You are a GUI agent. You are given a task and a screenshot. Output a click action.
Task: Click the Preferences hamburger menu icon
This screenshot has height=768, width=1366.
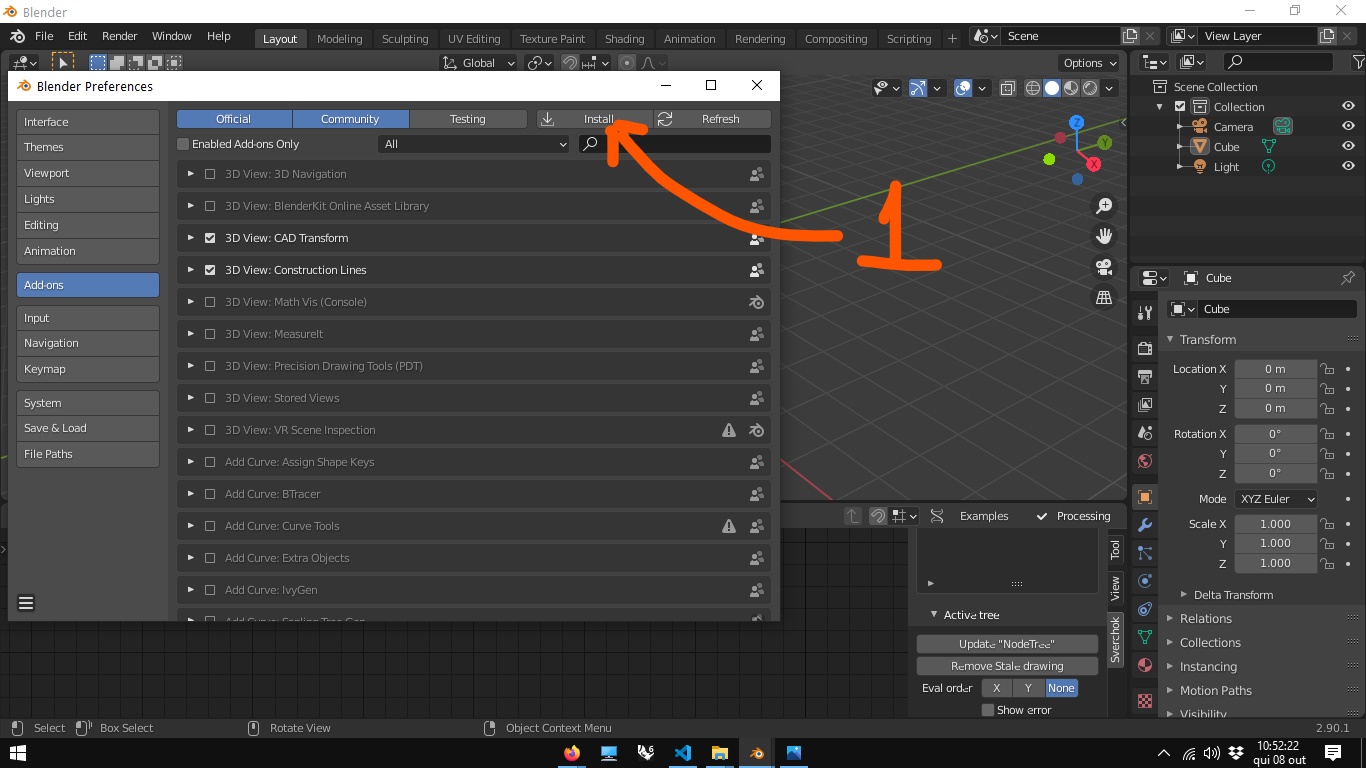pyautogui.click(x=26, y=603)
